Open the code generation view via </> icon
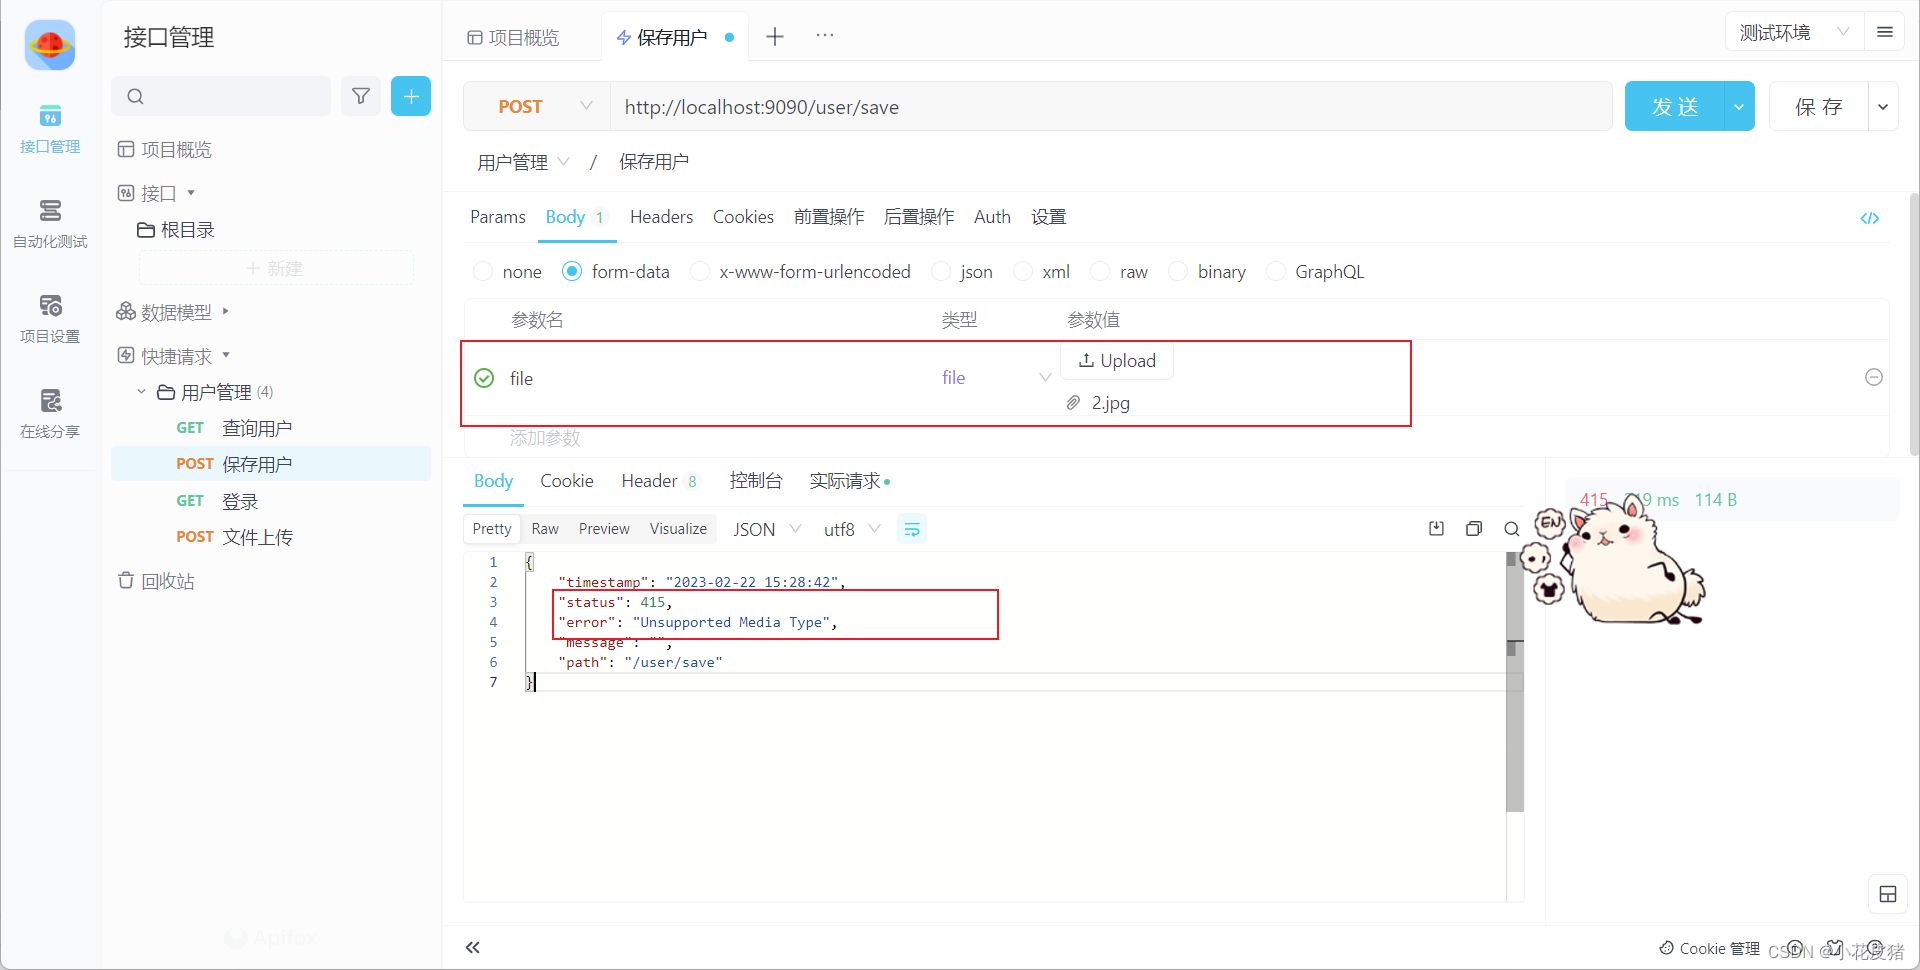The width and height of the screenshot is (1920, 970). pyautogui.click(x=1871, y=218)
